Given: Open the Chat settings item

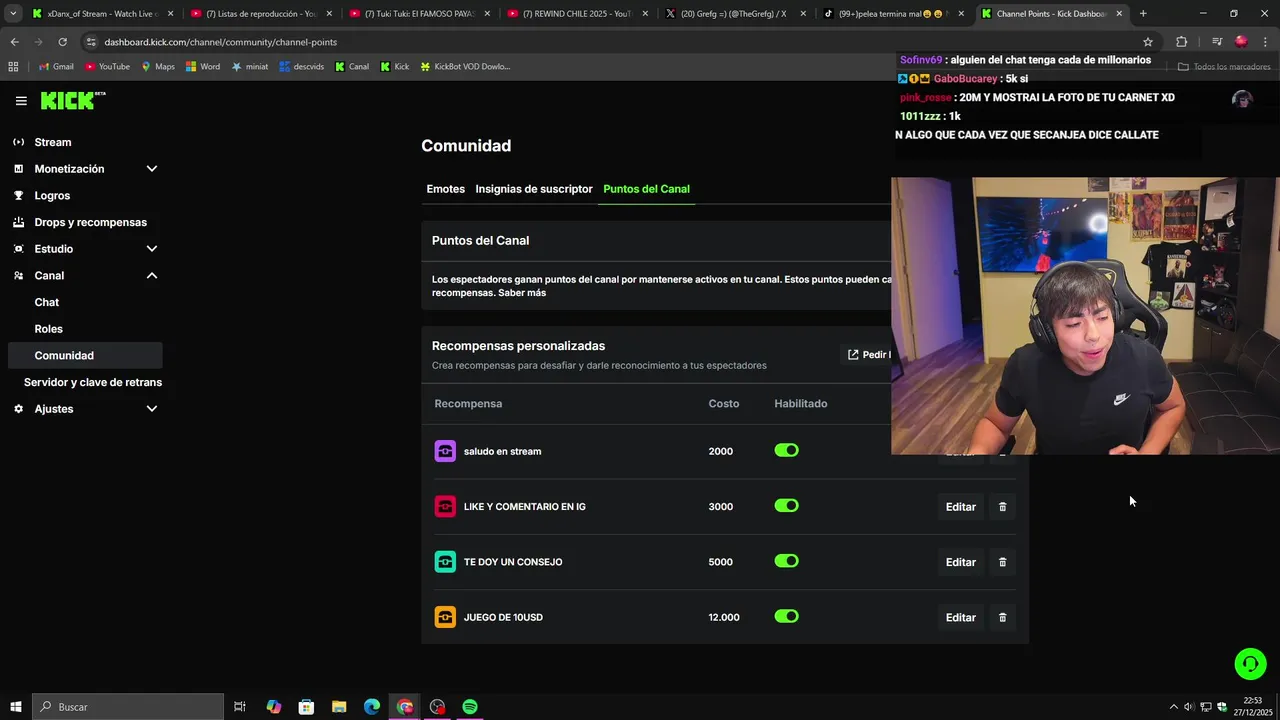Looking at the screenshot, I should point(47,302).
